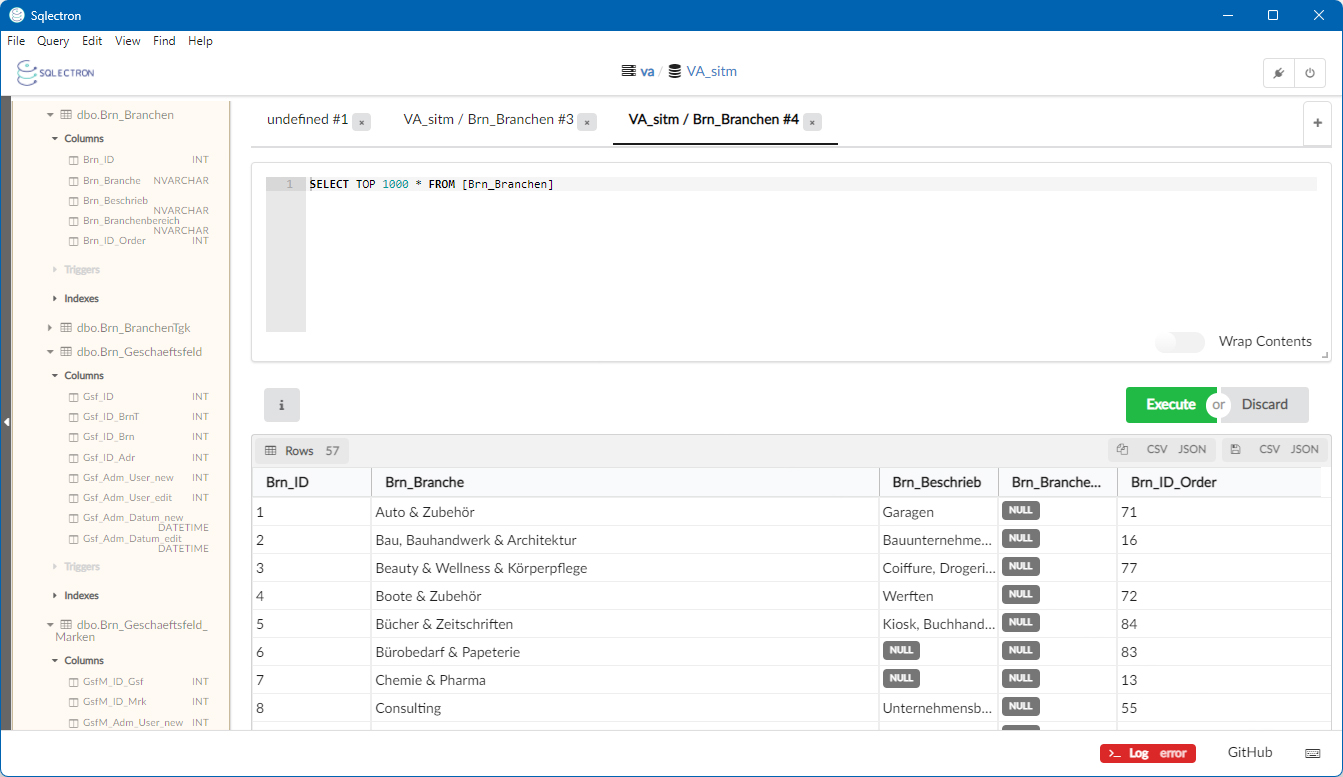Collapse Columns under dbo.Brn_Geschaeftsfeld_Marken

(x=56, y=661)
